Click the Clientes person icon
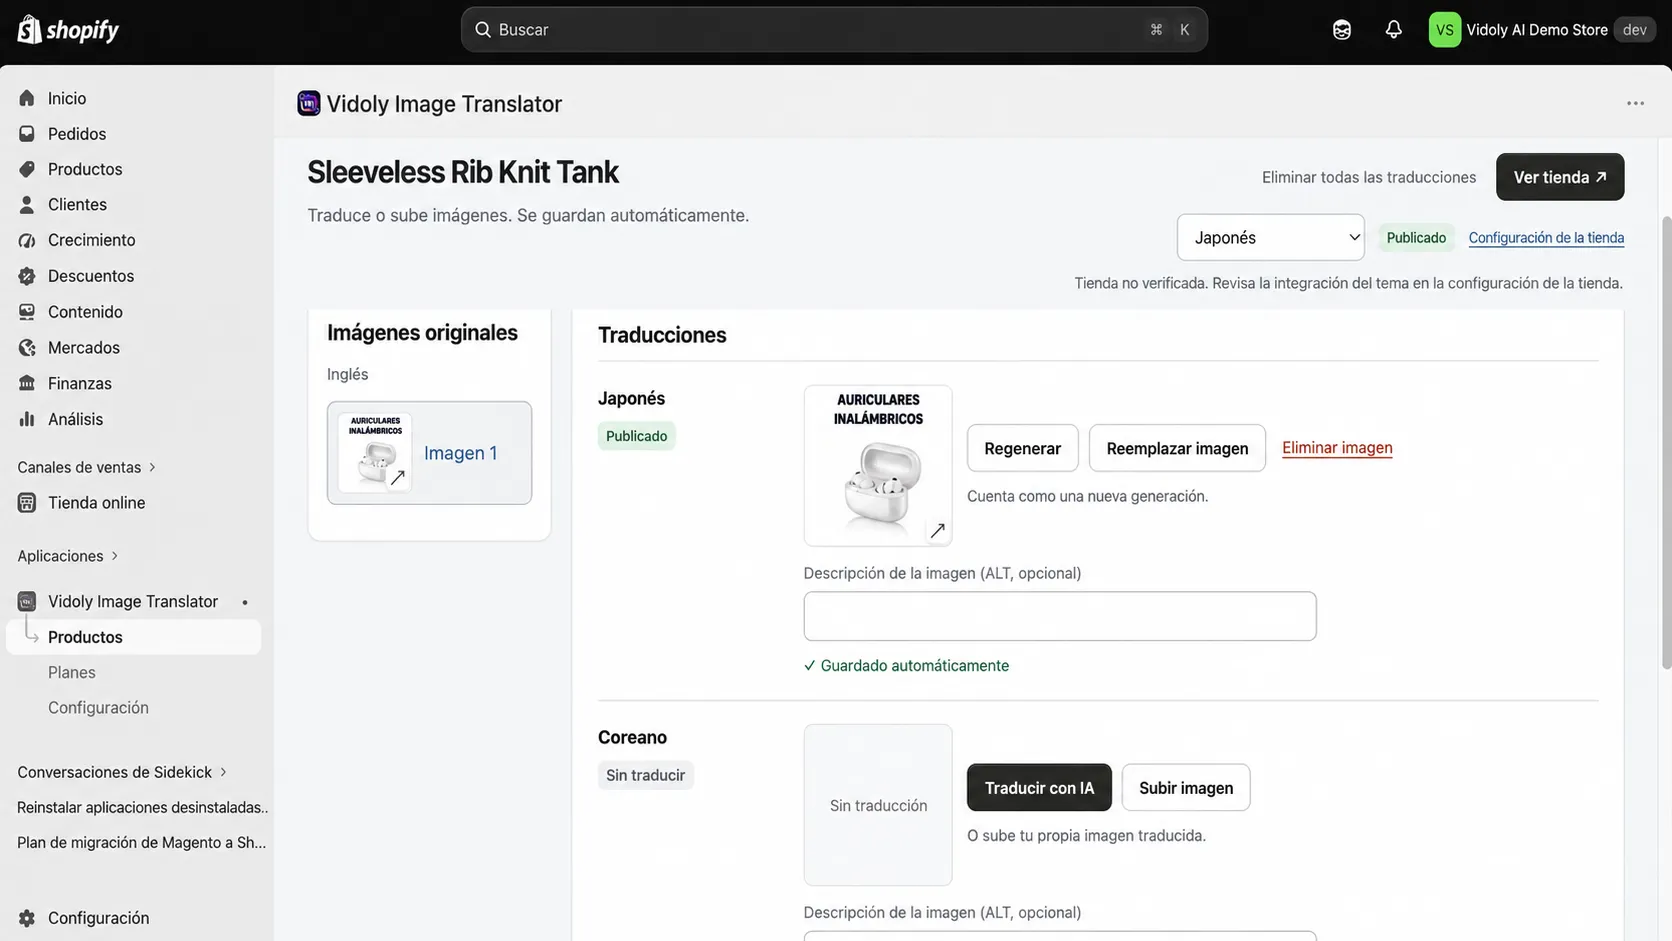The height and width of the screenshot is (941, 1672). tap(27, 204)
